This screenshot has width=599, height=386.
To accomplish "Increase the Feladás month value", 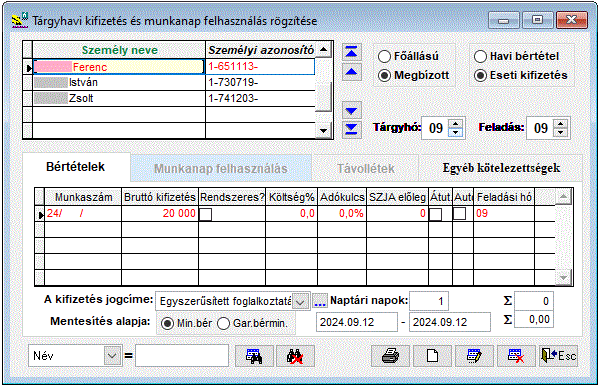I will click(x=560, y=123).
